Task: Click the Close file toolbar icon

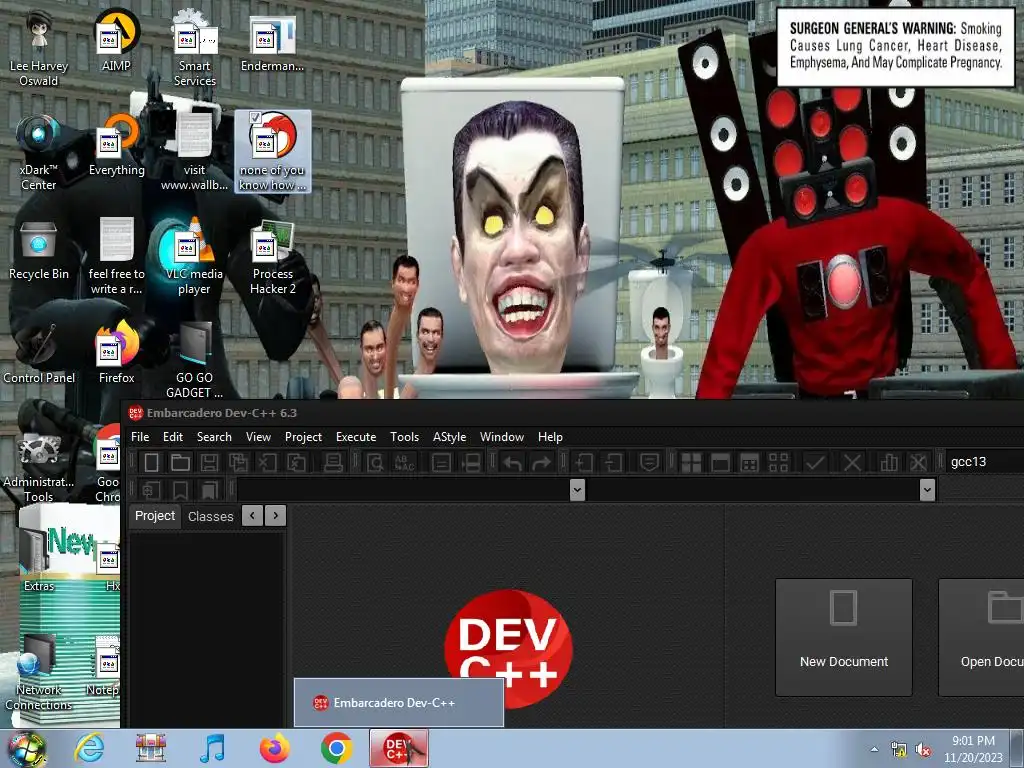Action: click(267, 462)
